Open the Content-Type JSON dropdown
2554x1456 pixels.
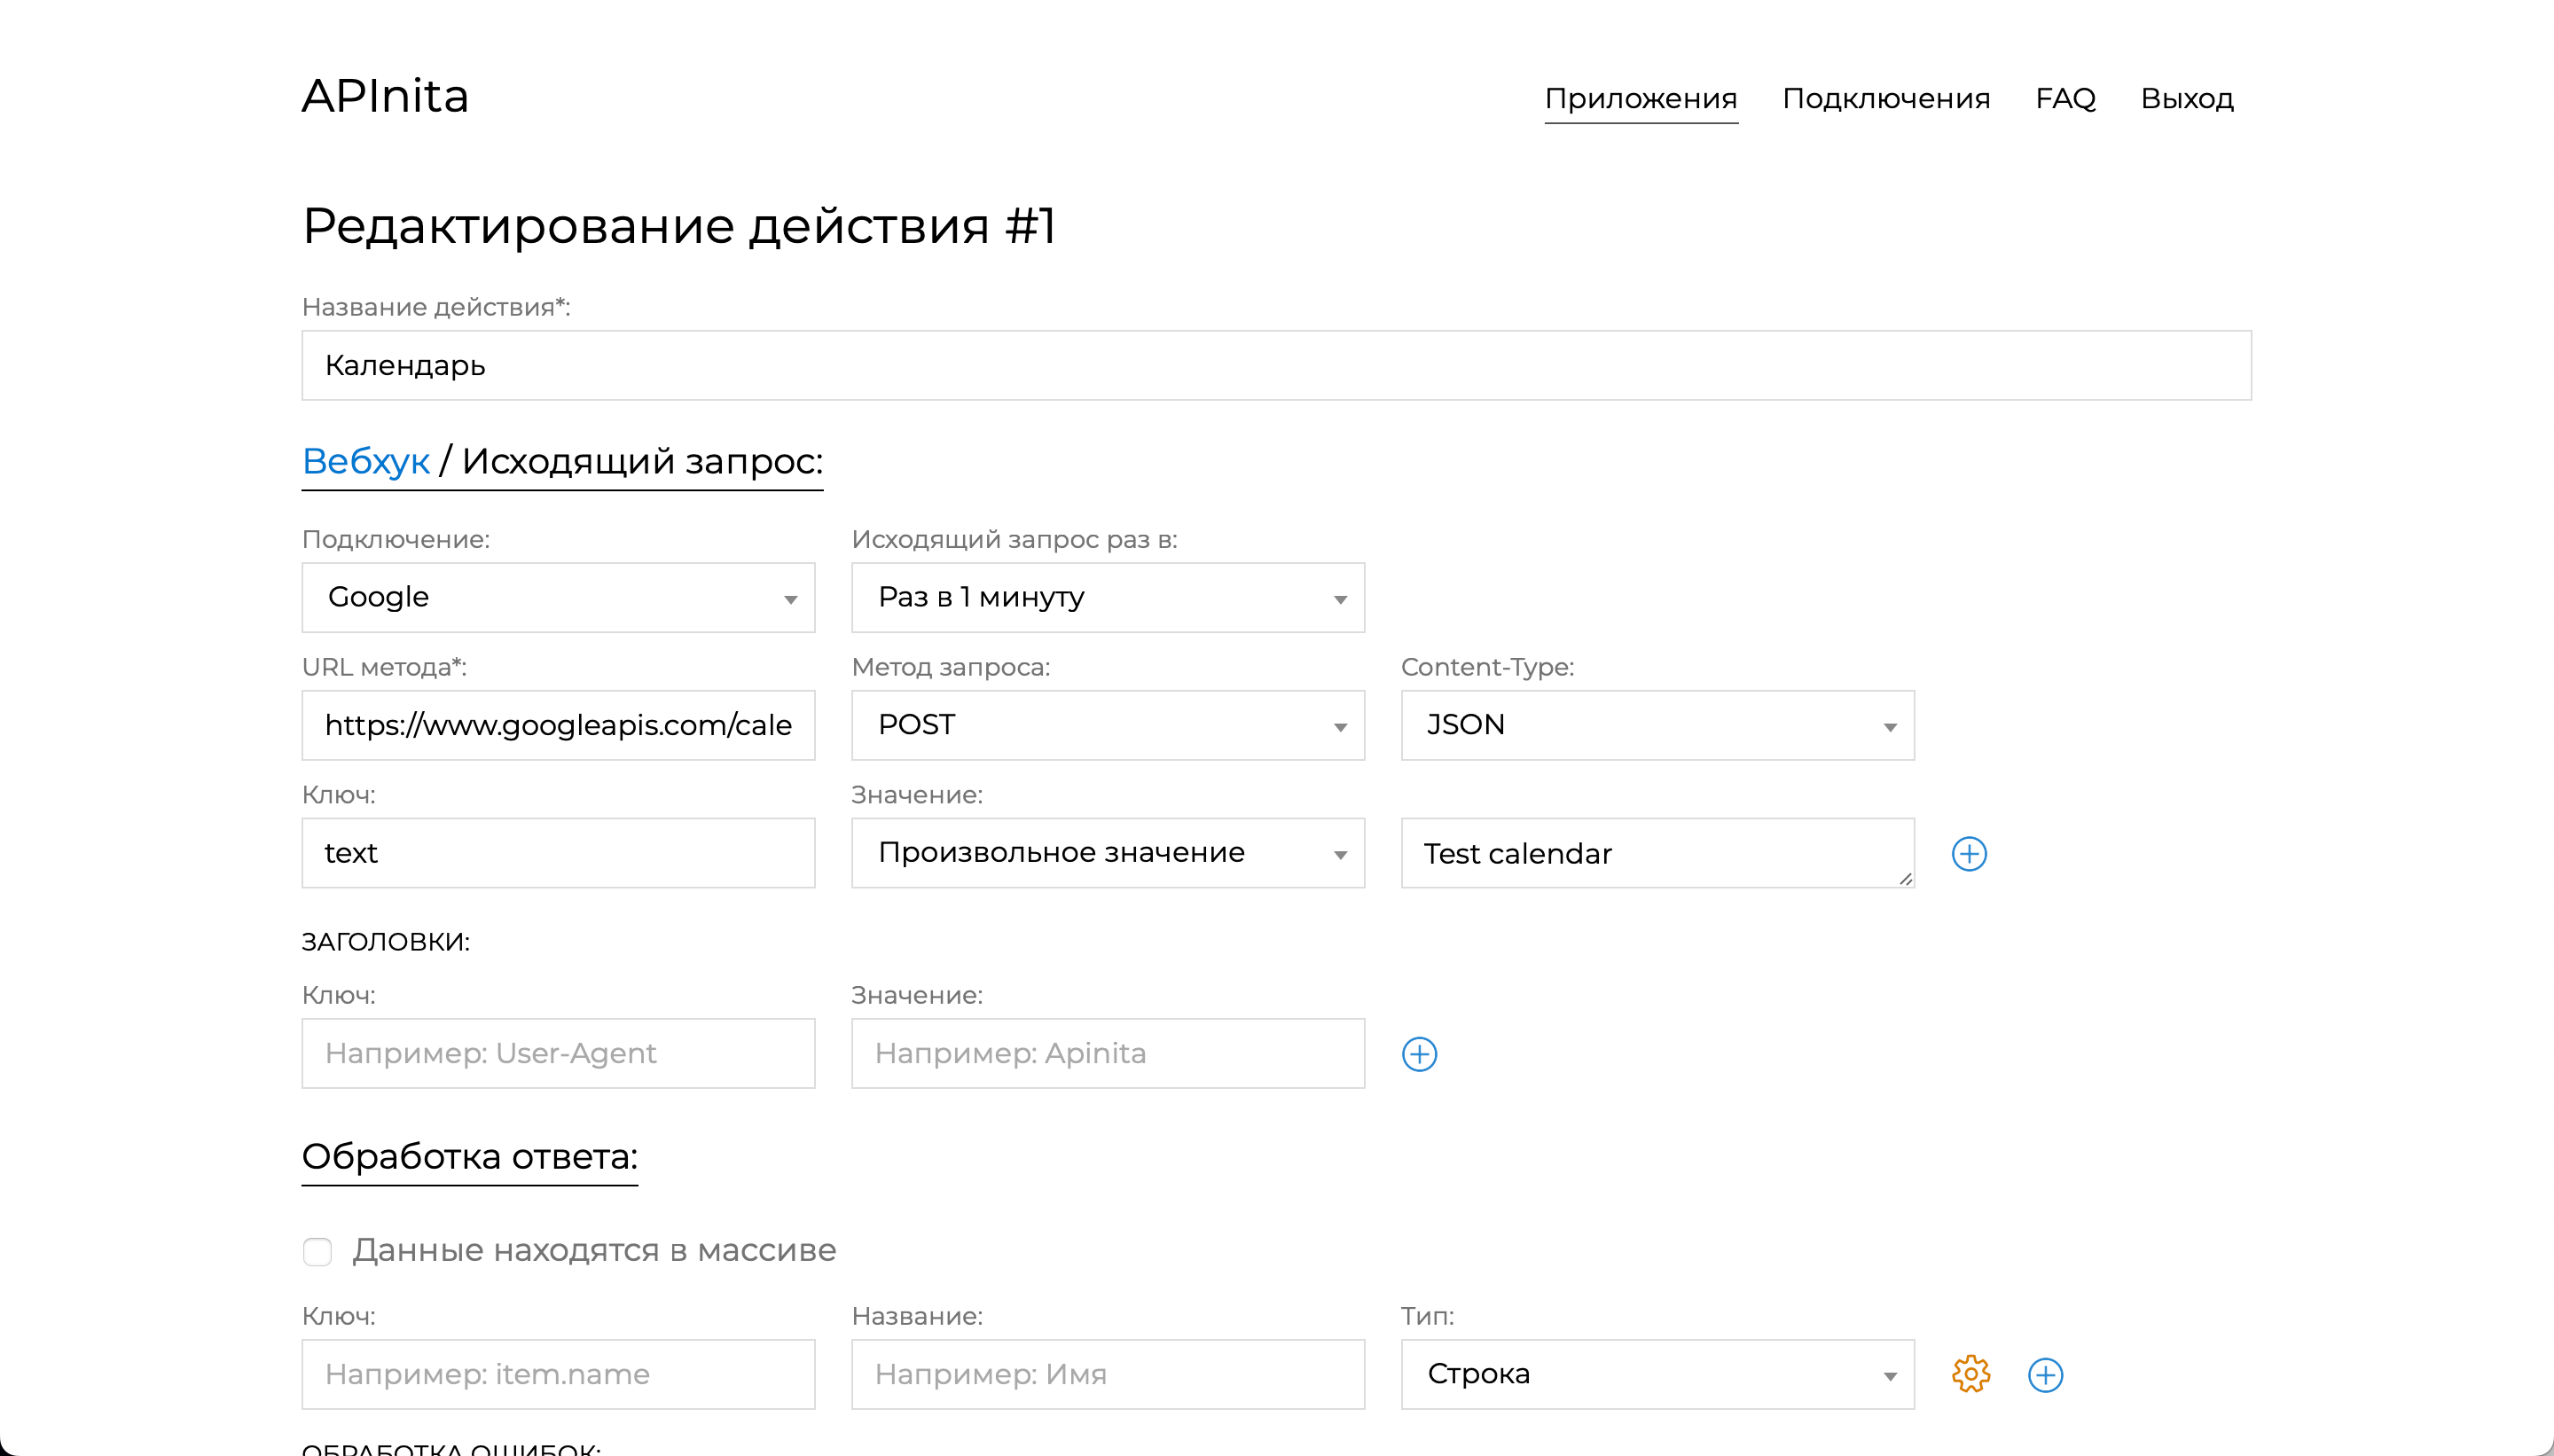(x=1657, y=725)
